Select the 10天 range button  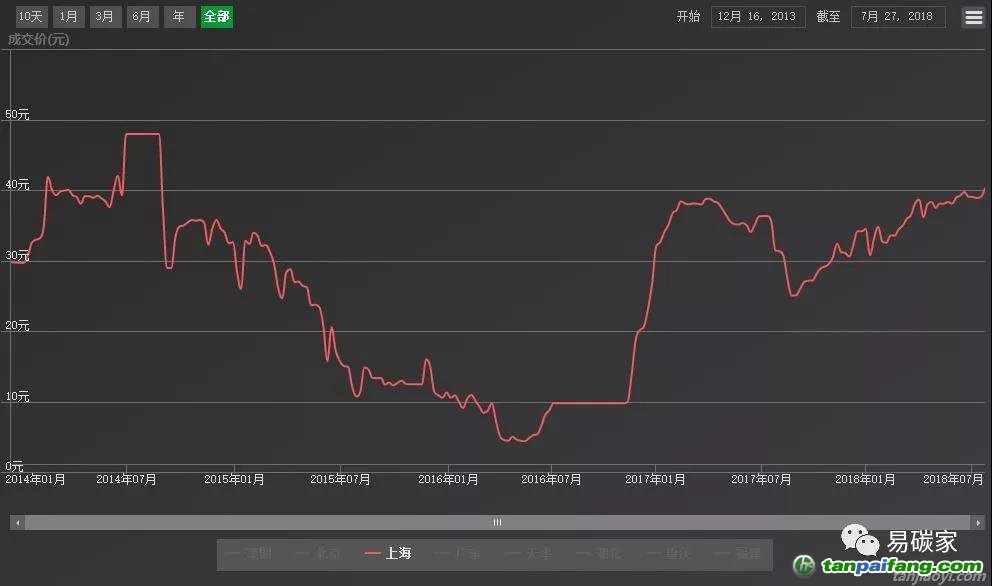[x=30, y=17]
